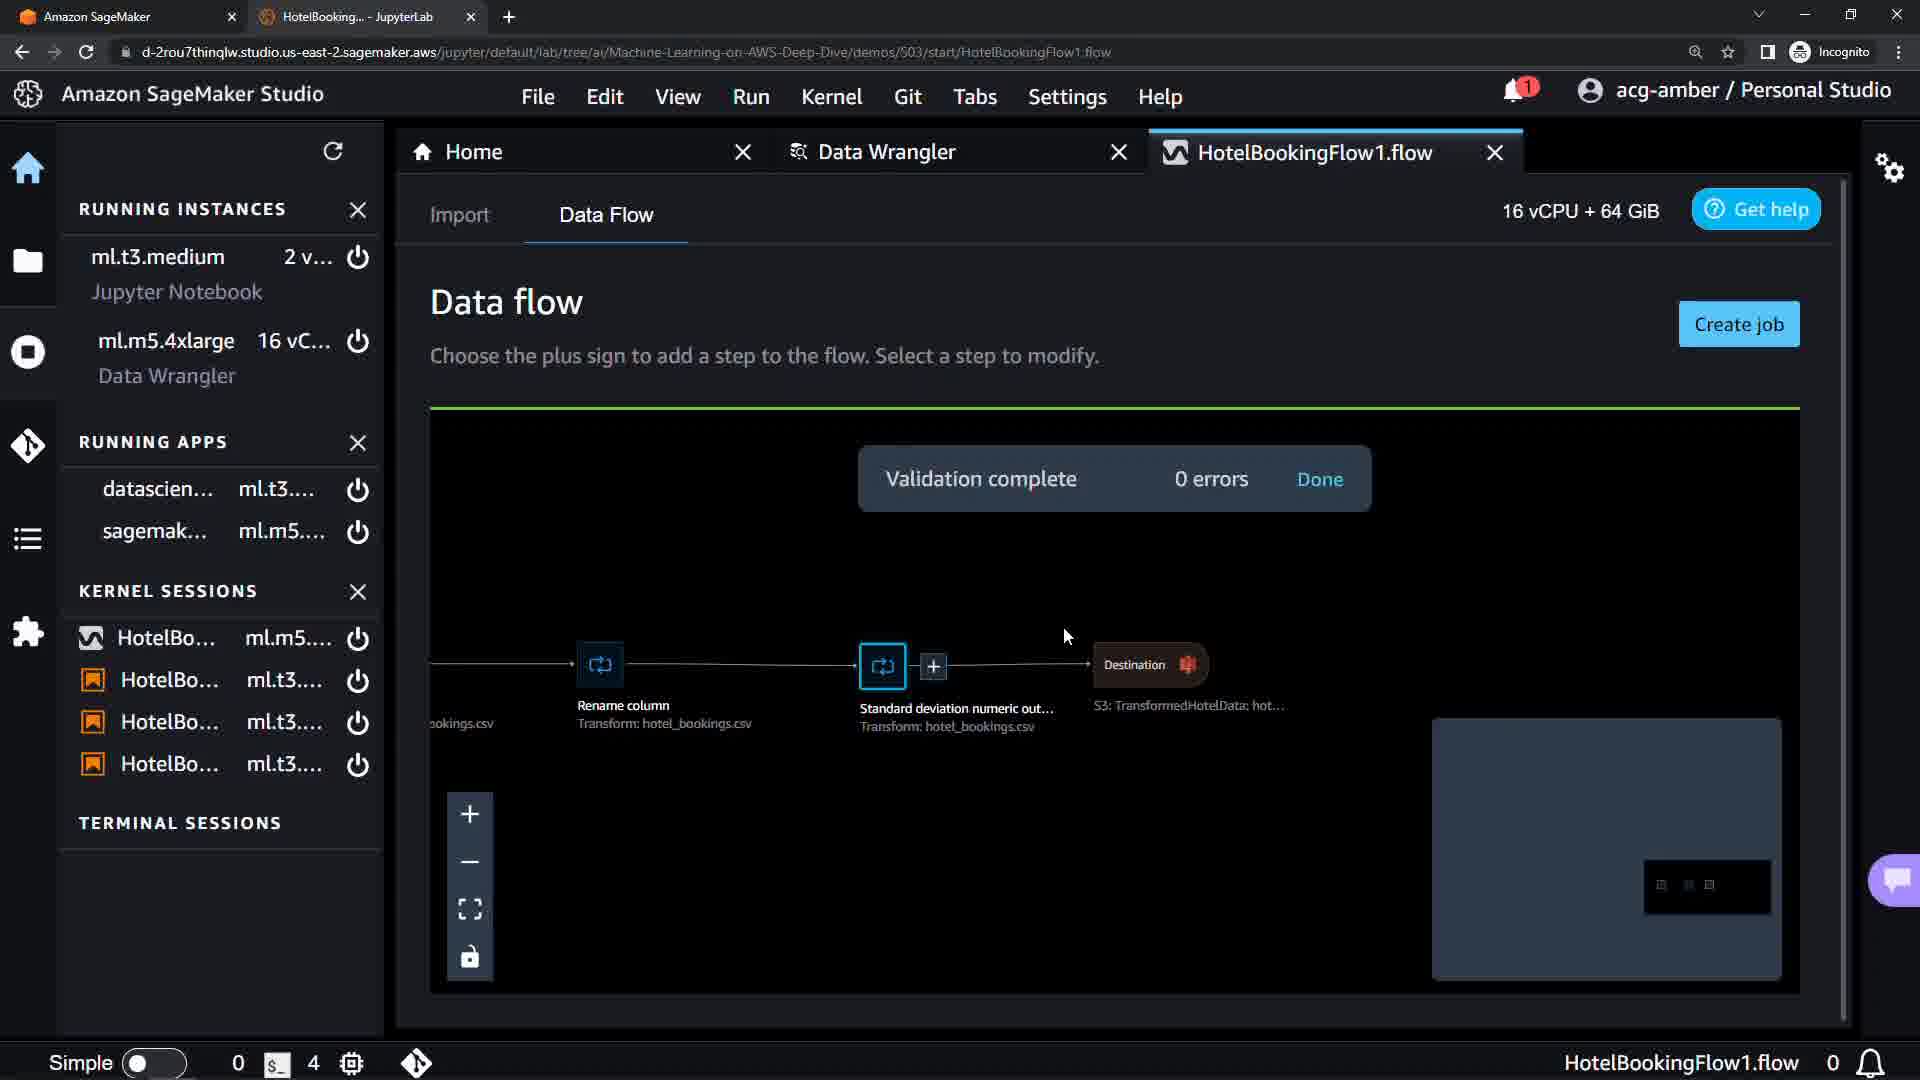Toggle the Simple mode switch

pos(153,1063)
